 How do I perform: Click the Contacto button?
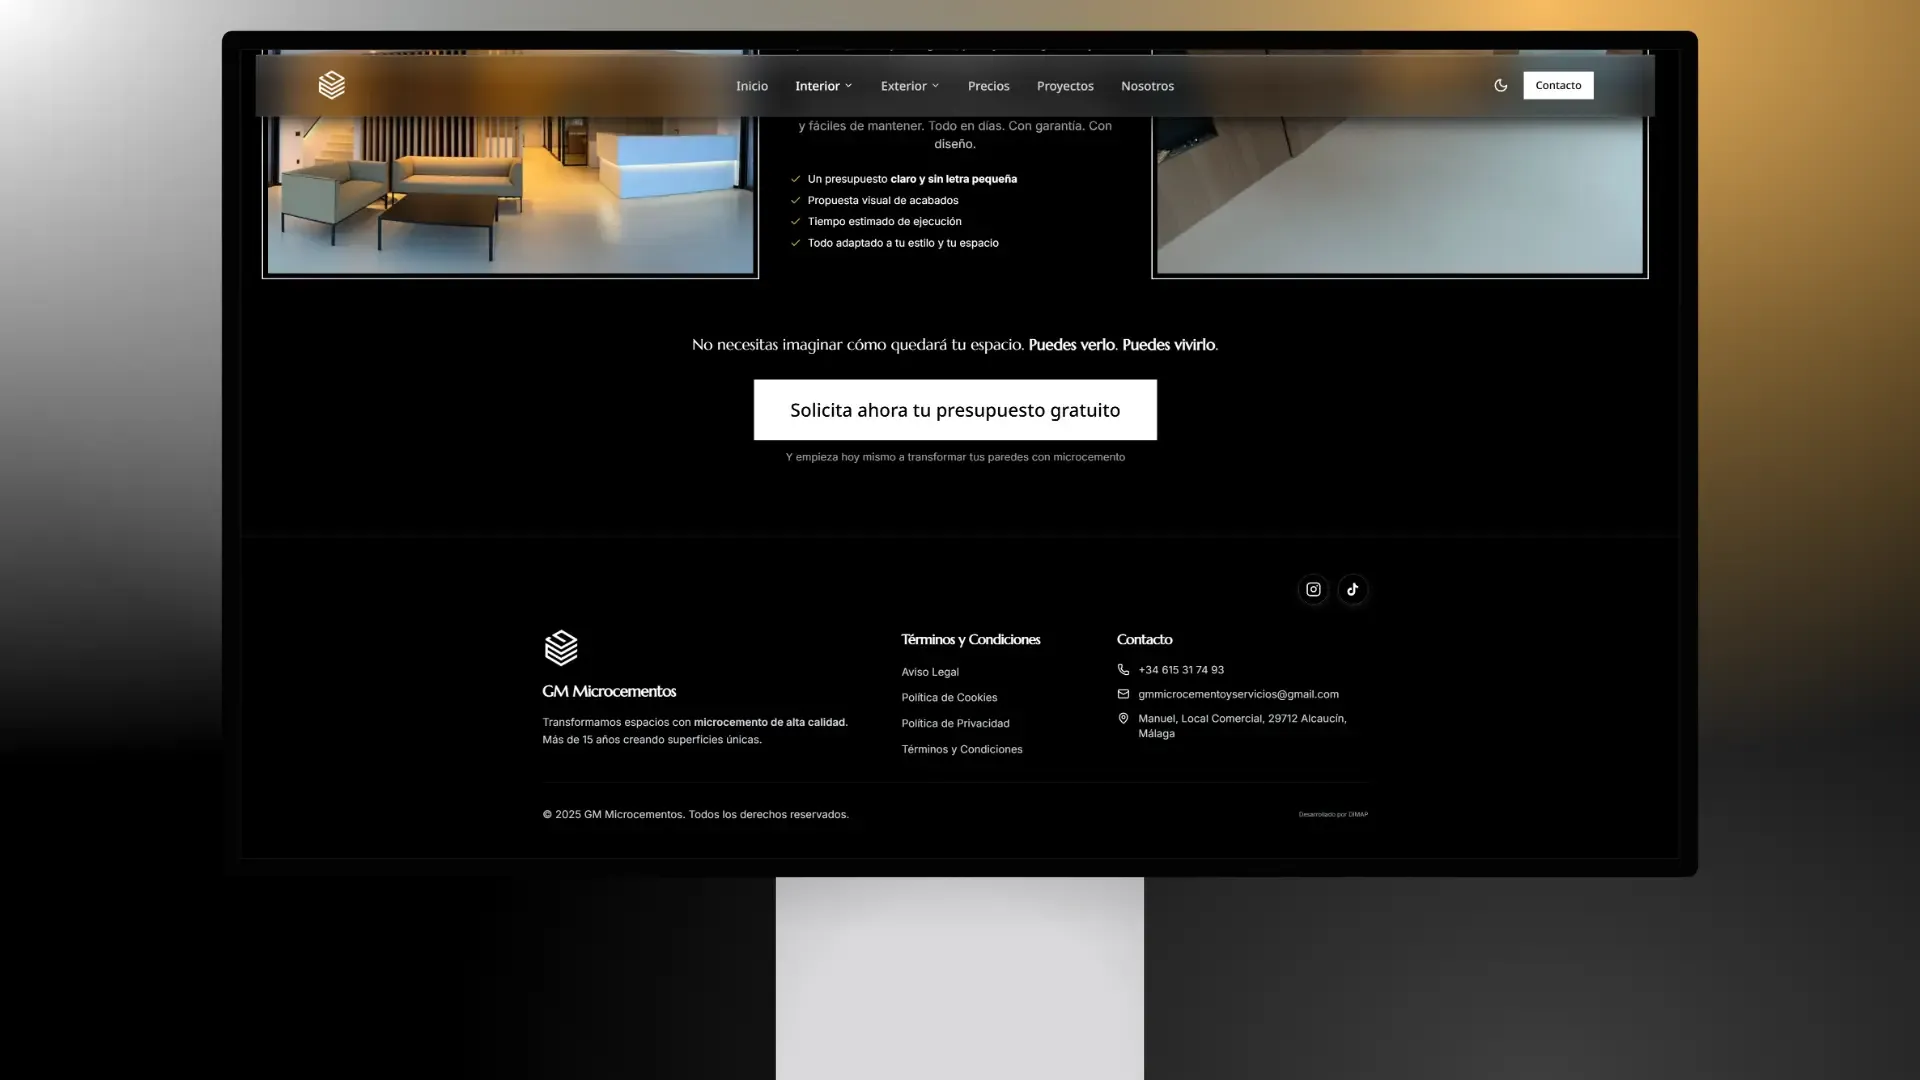1557,85
